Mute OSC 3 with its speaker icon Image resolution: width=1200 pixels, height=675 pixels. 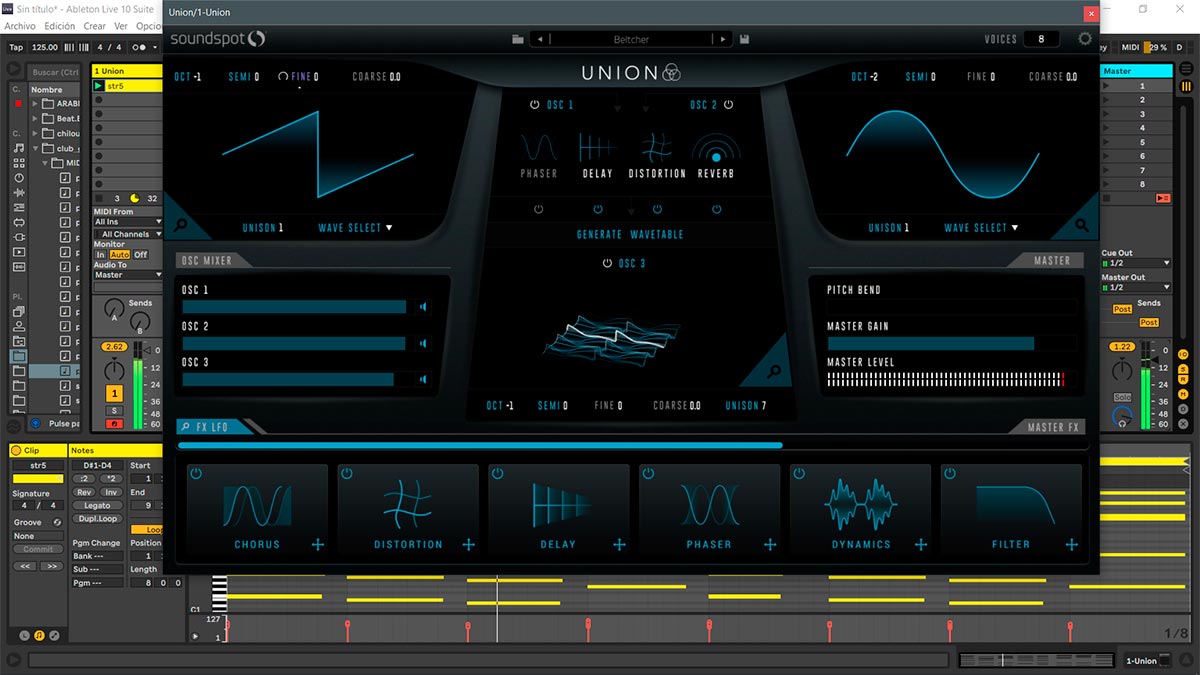[423, 379]
